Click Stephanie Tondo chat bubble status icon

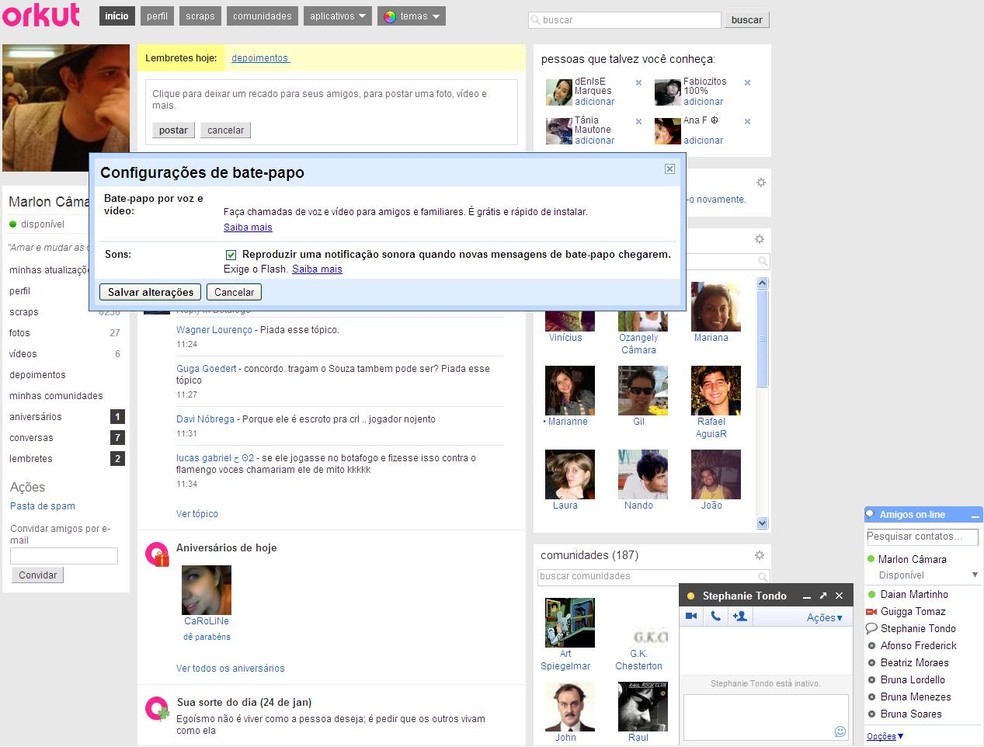pos(871,628)
